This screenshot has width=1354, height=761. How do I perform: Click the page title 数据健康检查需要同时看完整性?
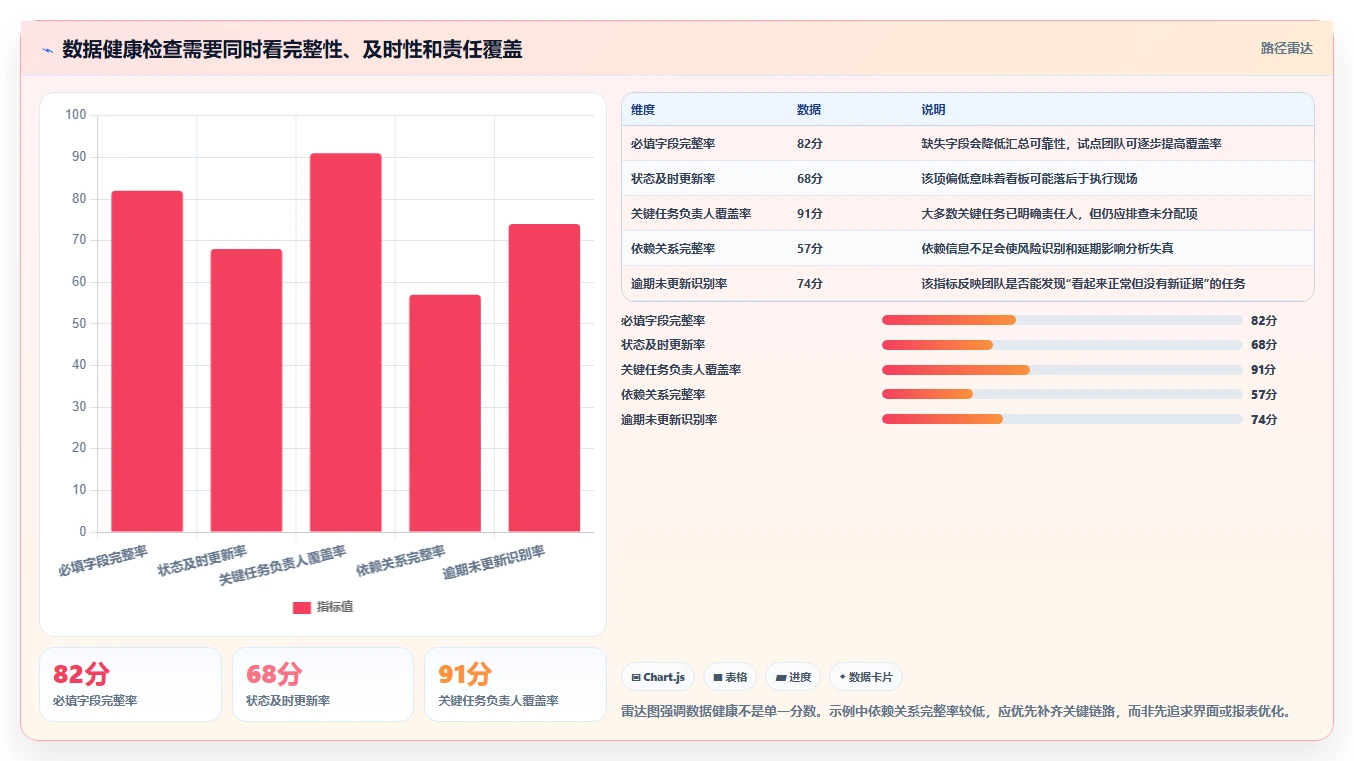pyautogui.click(x=292, y=49)
